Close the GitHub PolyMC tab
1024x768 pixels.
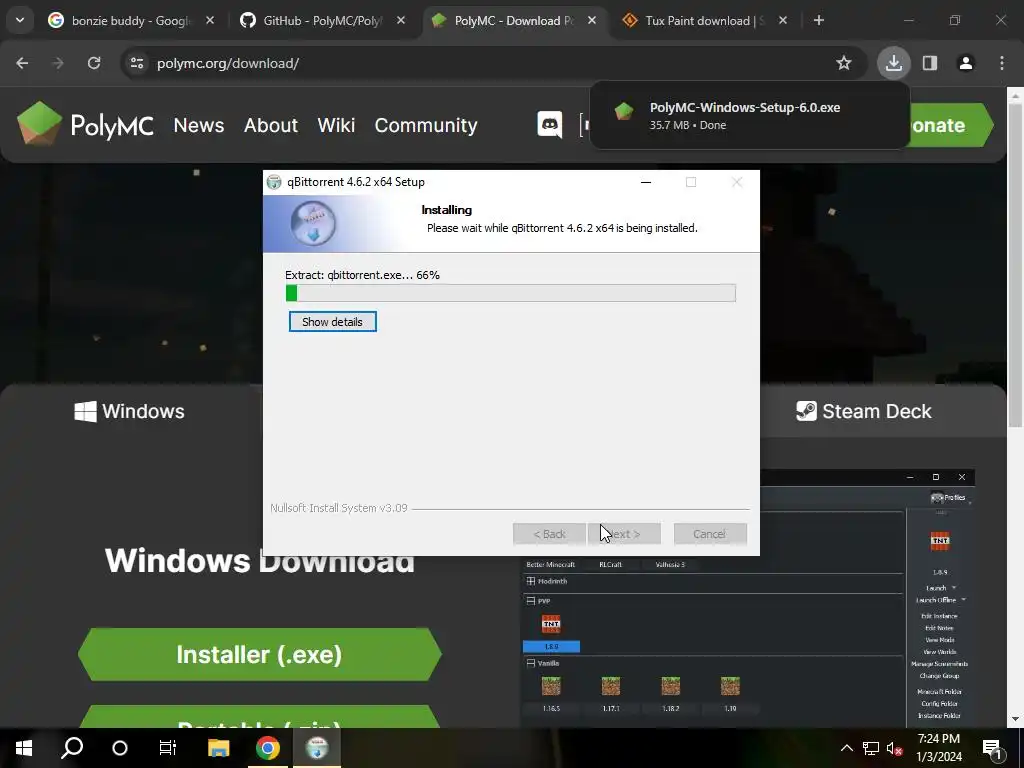point(401,20)
